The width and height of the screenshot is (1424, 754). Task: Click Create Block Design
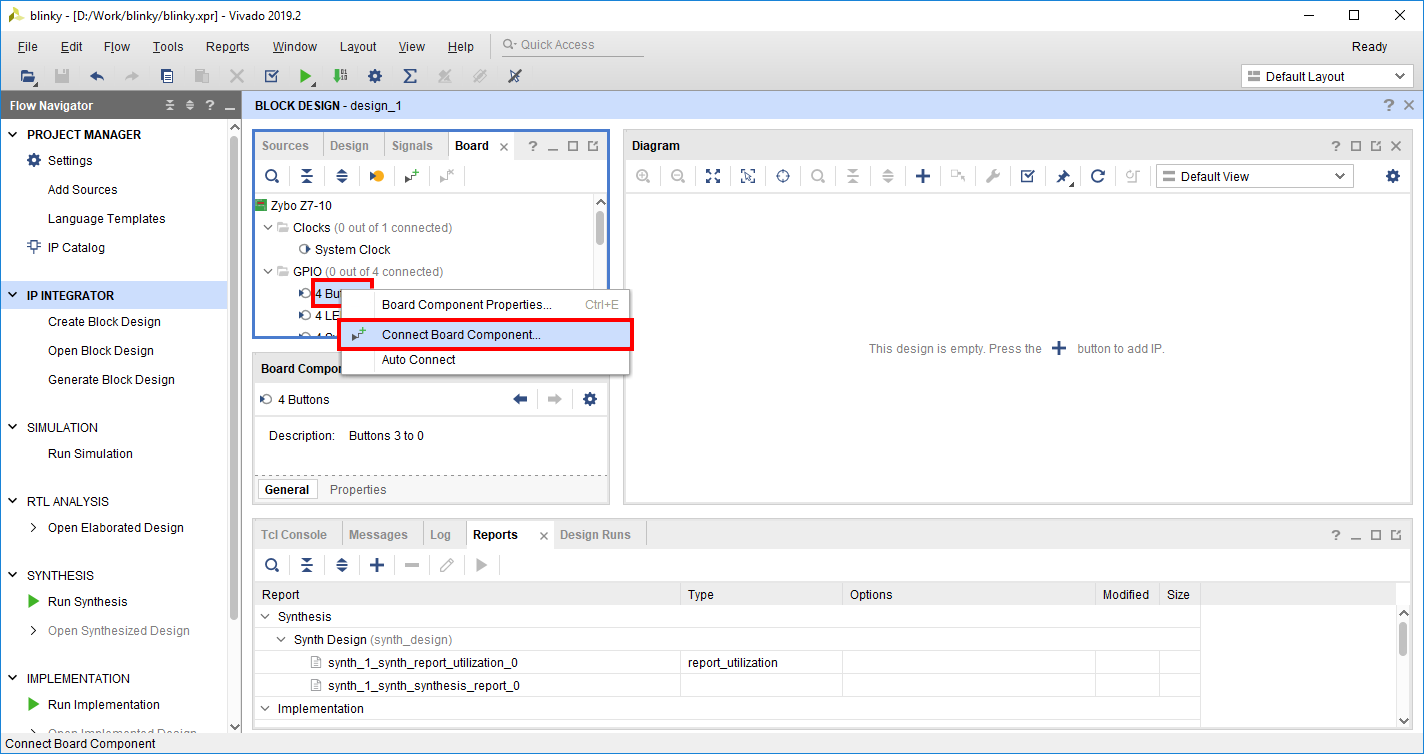coord(104,322)
